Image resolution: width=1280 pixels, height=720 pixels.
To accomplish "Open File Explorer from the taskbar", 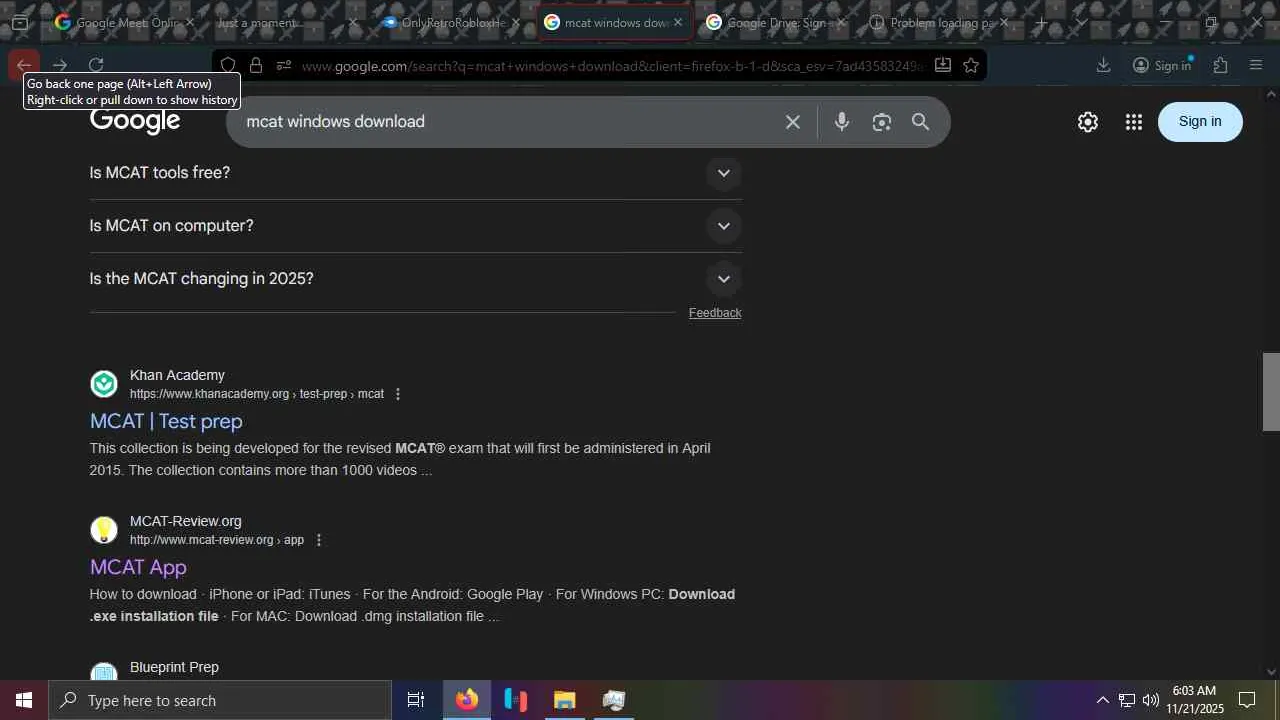I will pos(564,700).
